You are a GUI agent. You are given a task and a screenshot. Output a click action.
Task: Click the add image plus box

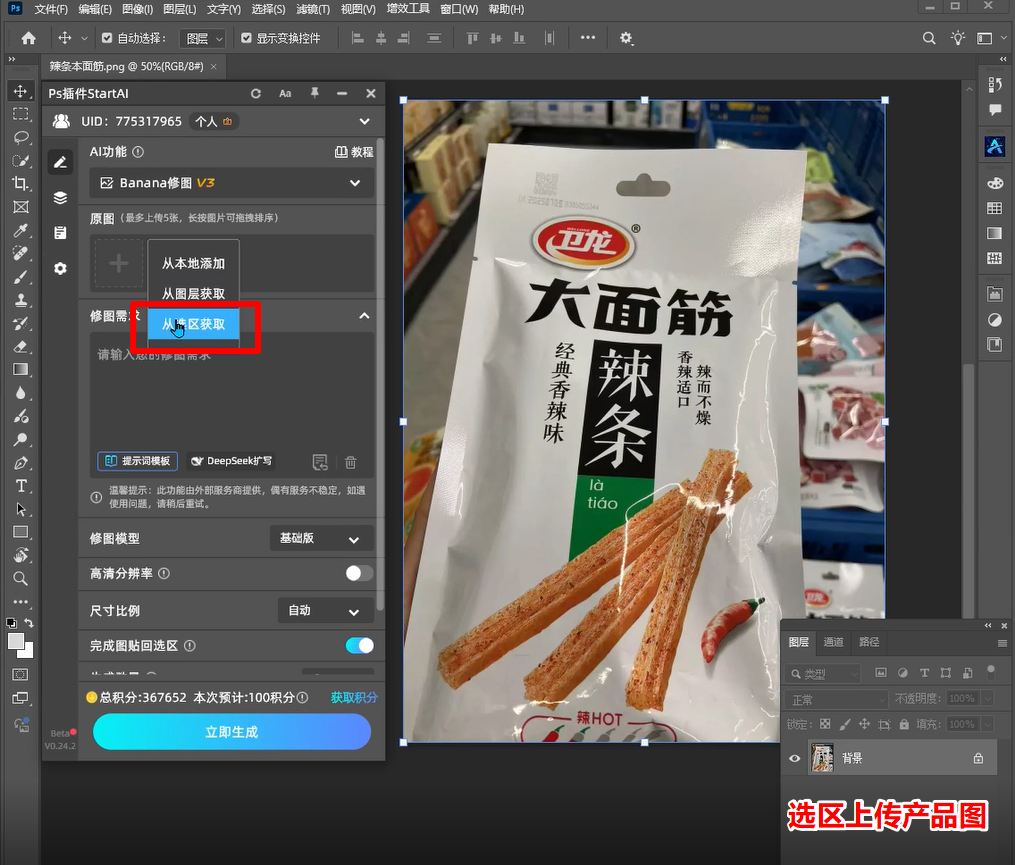[118, 264]
